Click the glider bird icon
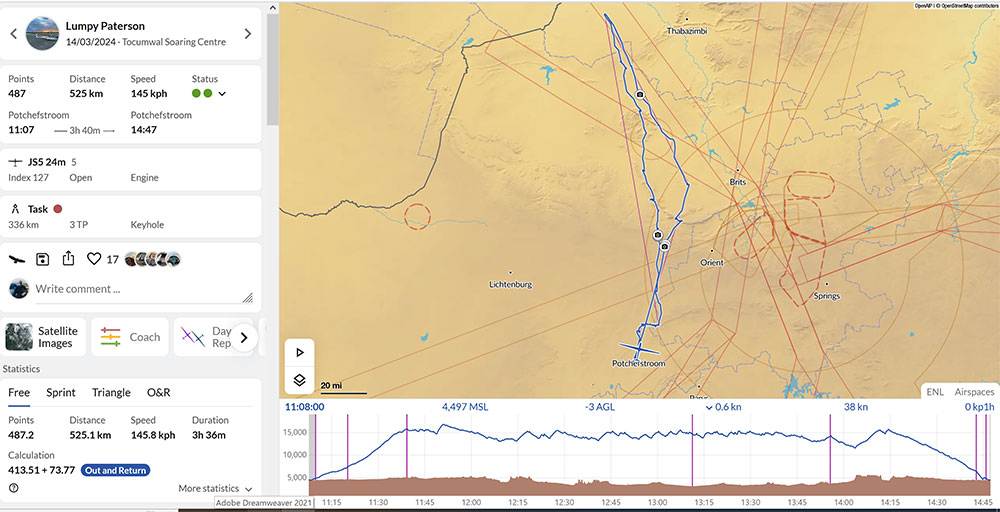 17,259
